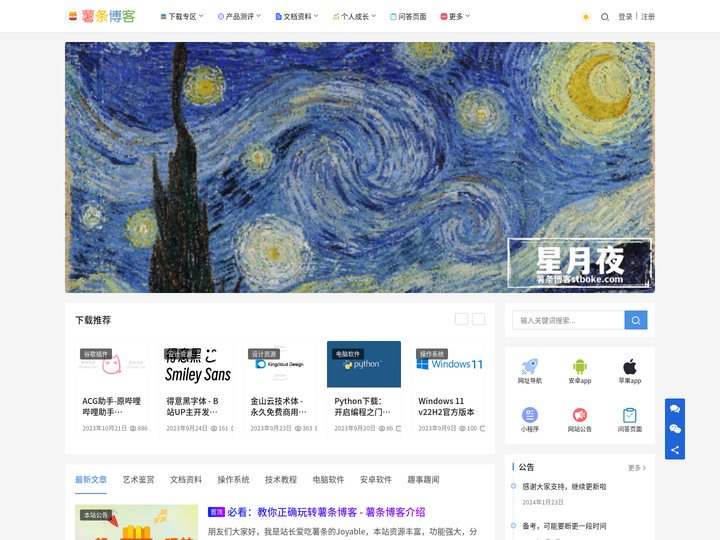Open the header search magnifier icon
The height and width of the screenshot is (540, 720).
pos(605,17)
